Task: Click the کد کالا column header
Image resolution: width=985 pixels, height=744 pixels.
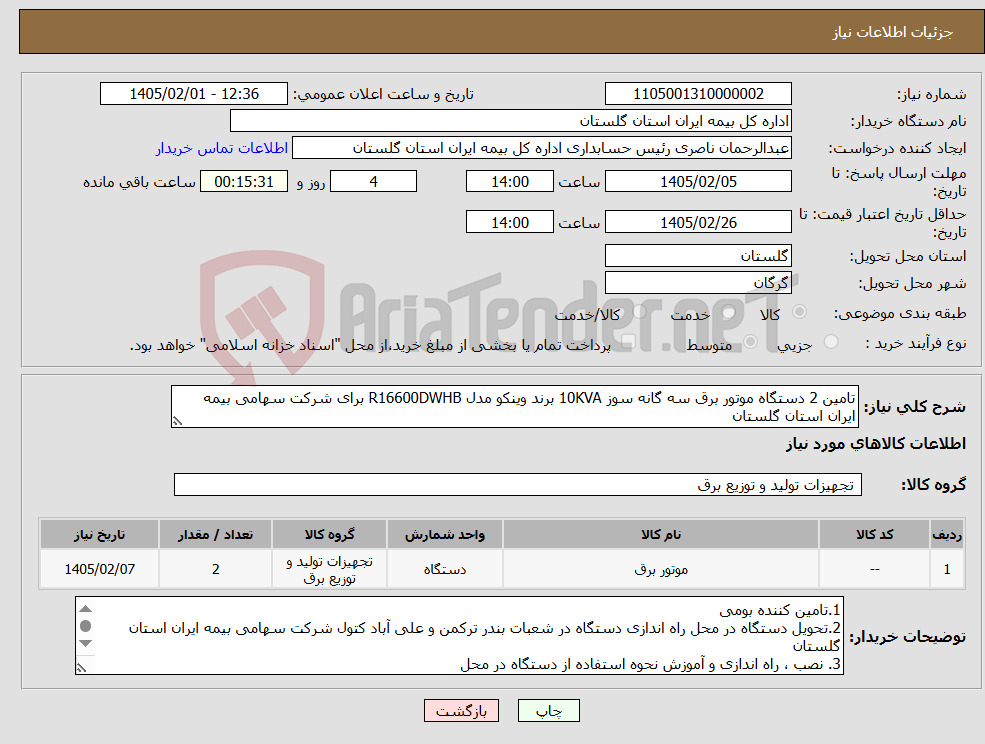Action: click(x=874, y=534)
